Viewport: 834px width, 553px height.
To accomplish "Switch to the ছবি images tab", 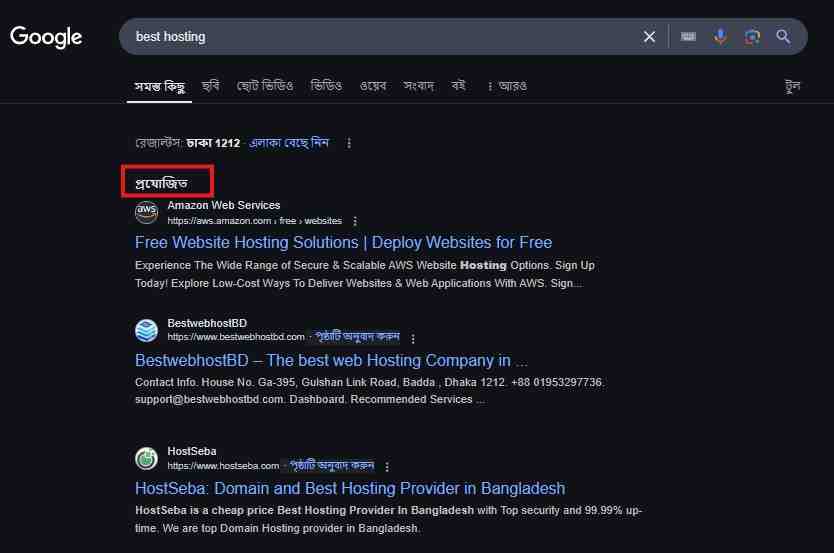I will [211, 86].
